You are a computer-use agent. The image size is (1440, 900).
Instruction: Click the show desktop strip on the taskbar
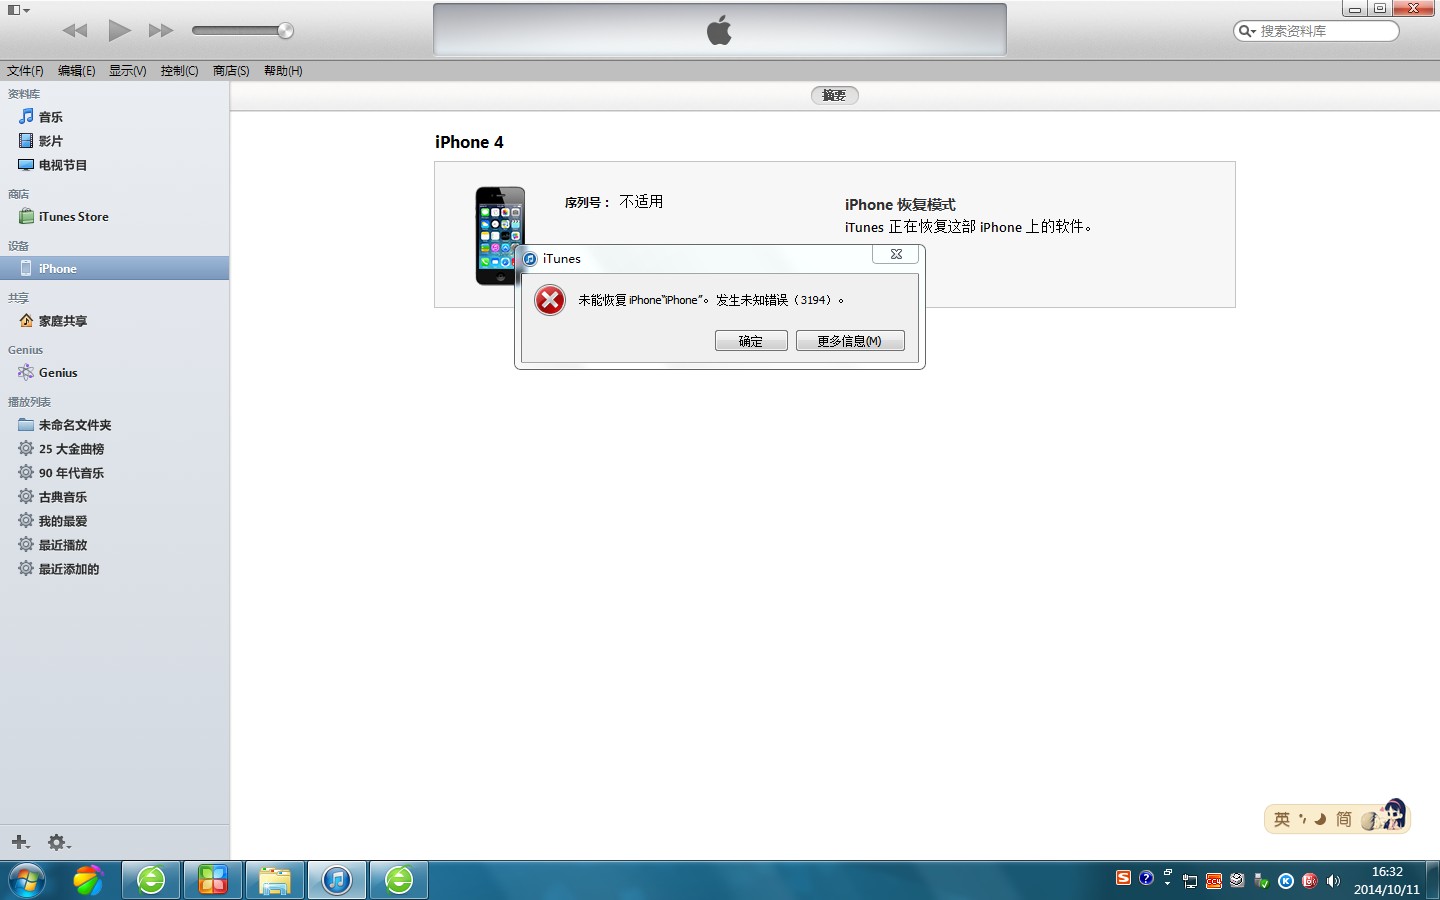tap(1433, 880)
